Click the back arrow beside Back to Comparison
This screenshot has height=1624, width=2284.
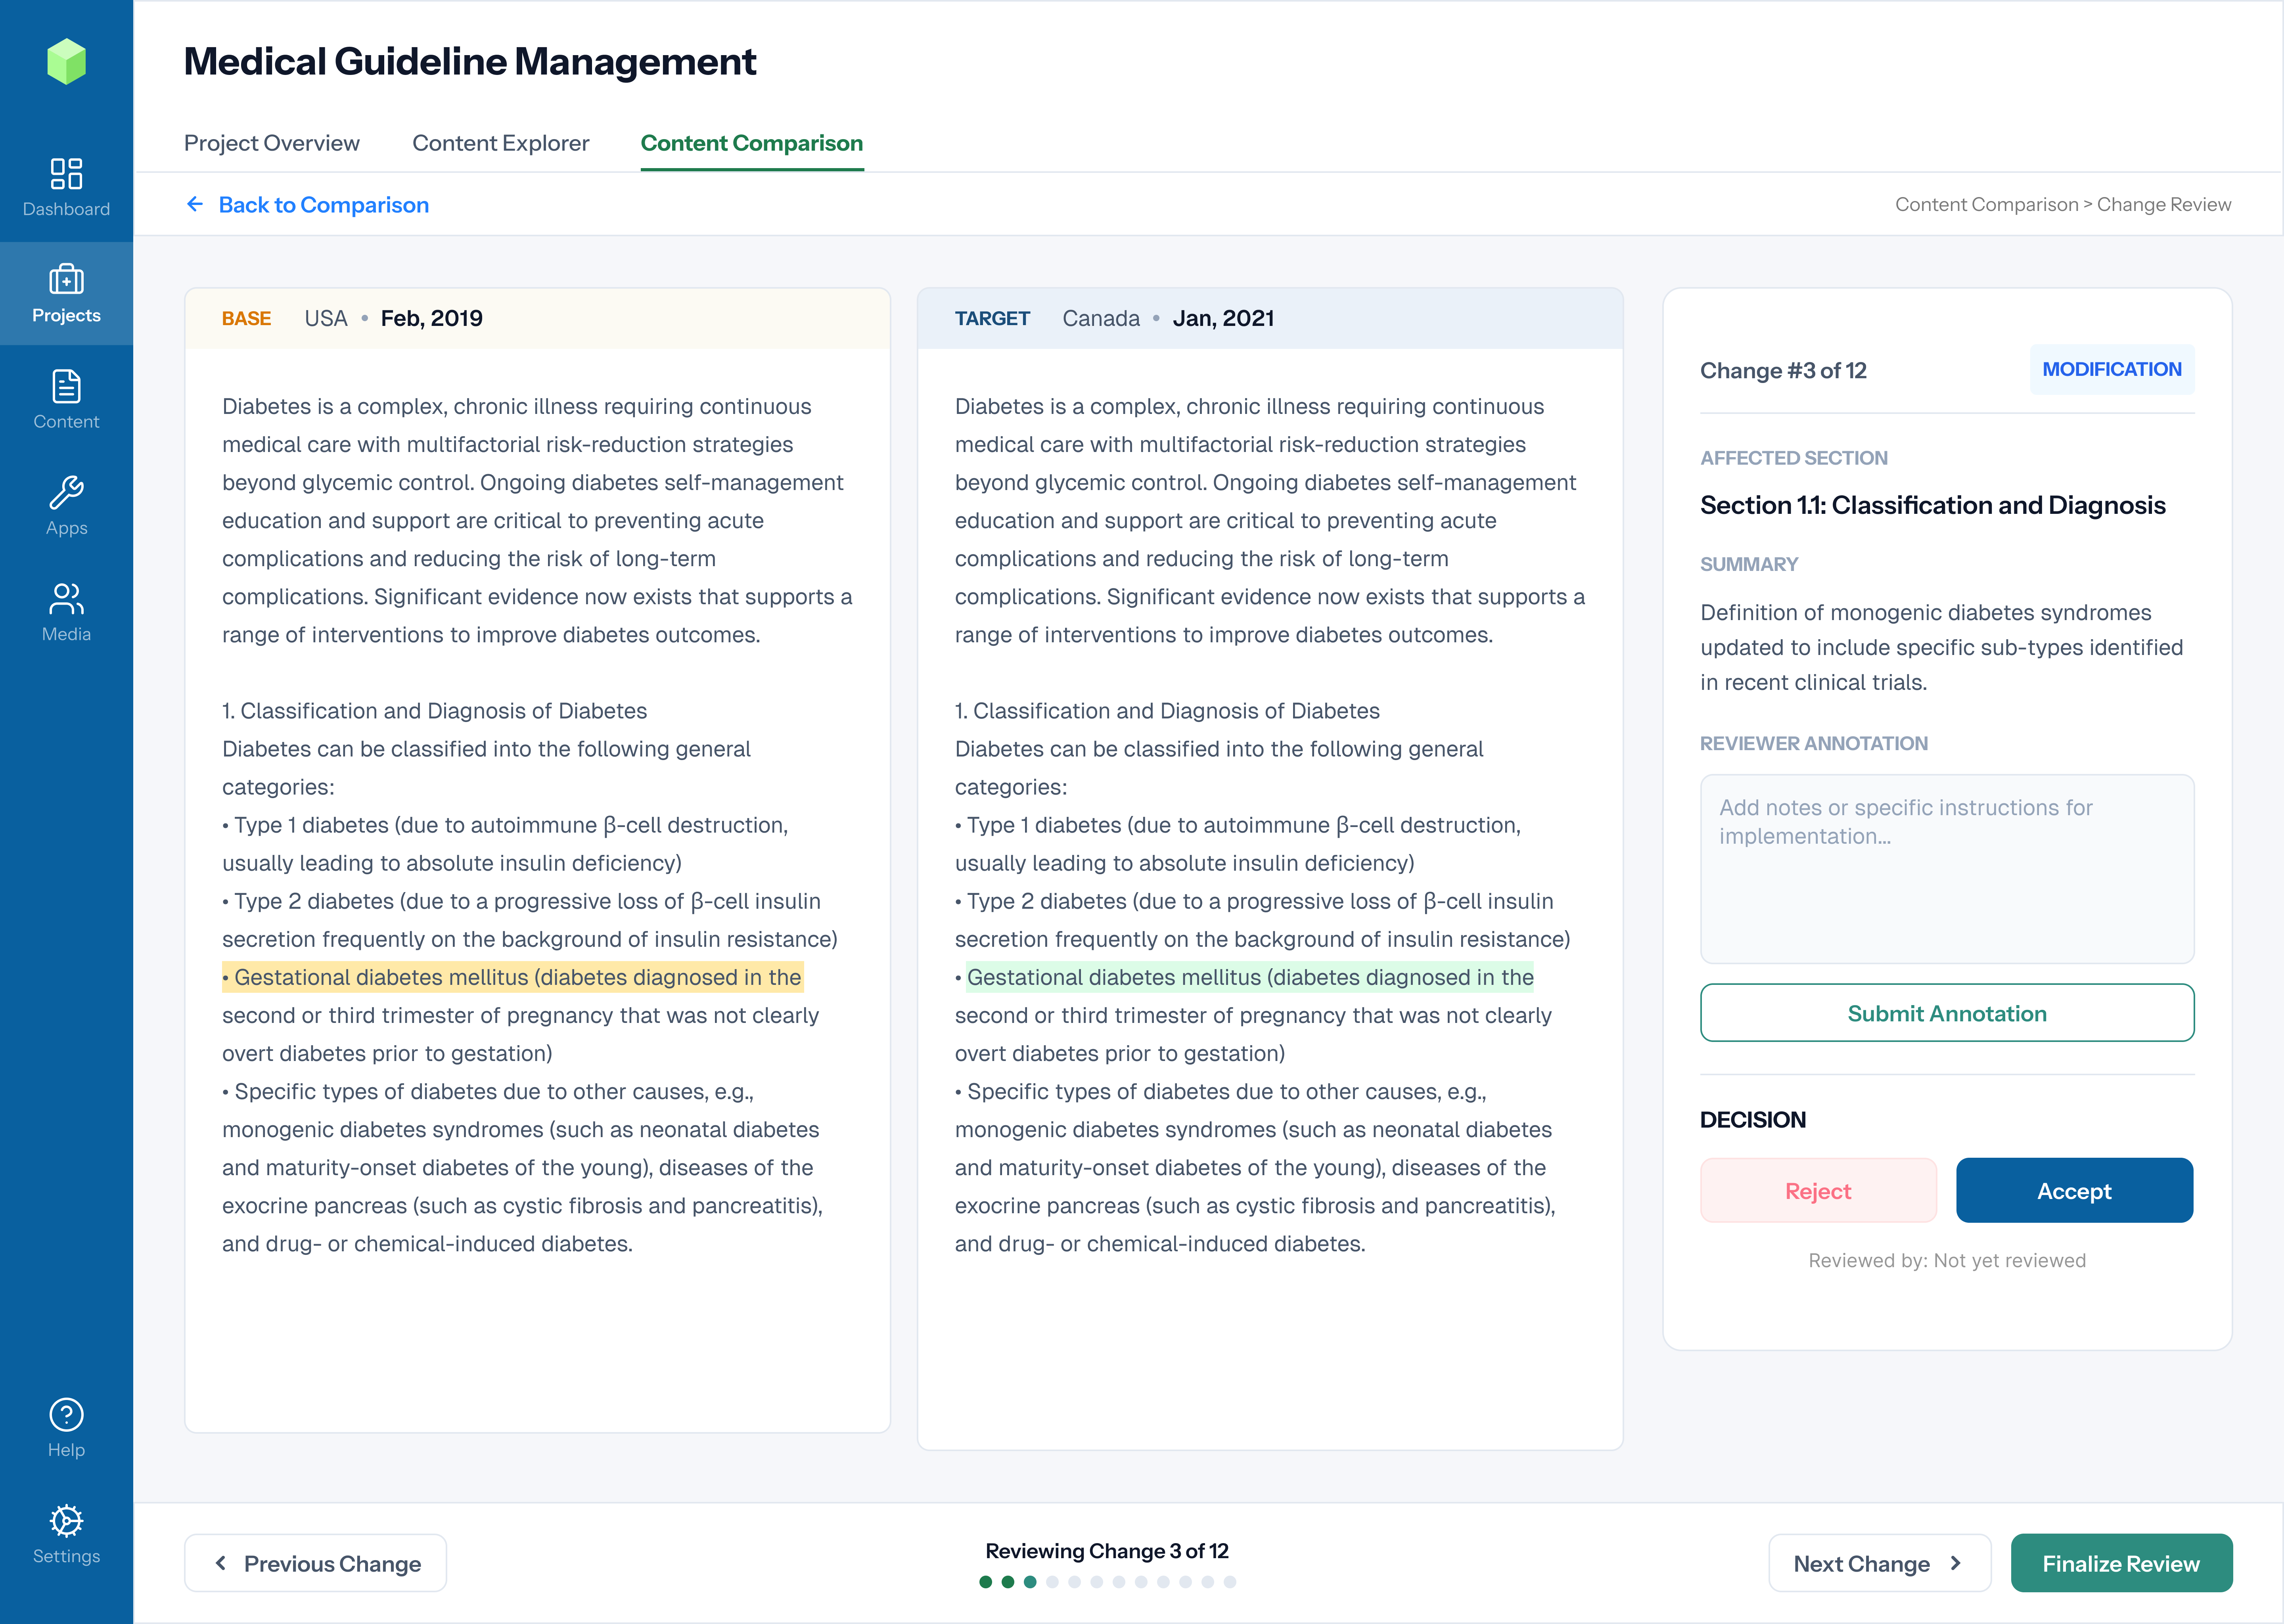[x=195, y=204]
